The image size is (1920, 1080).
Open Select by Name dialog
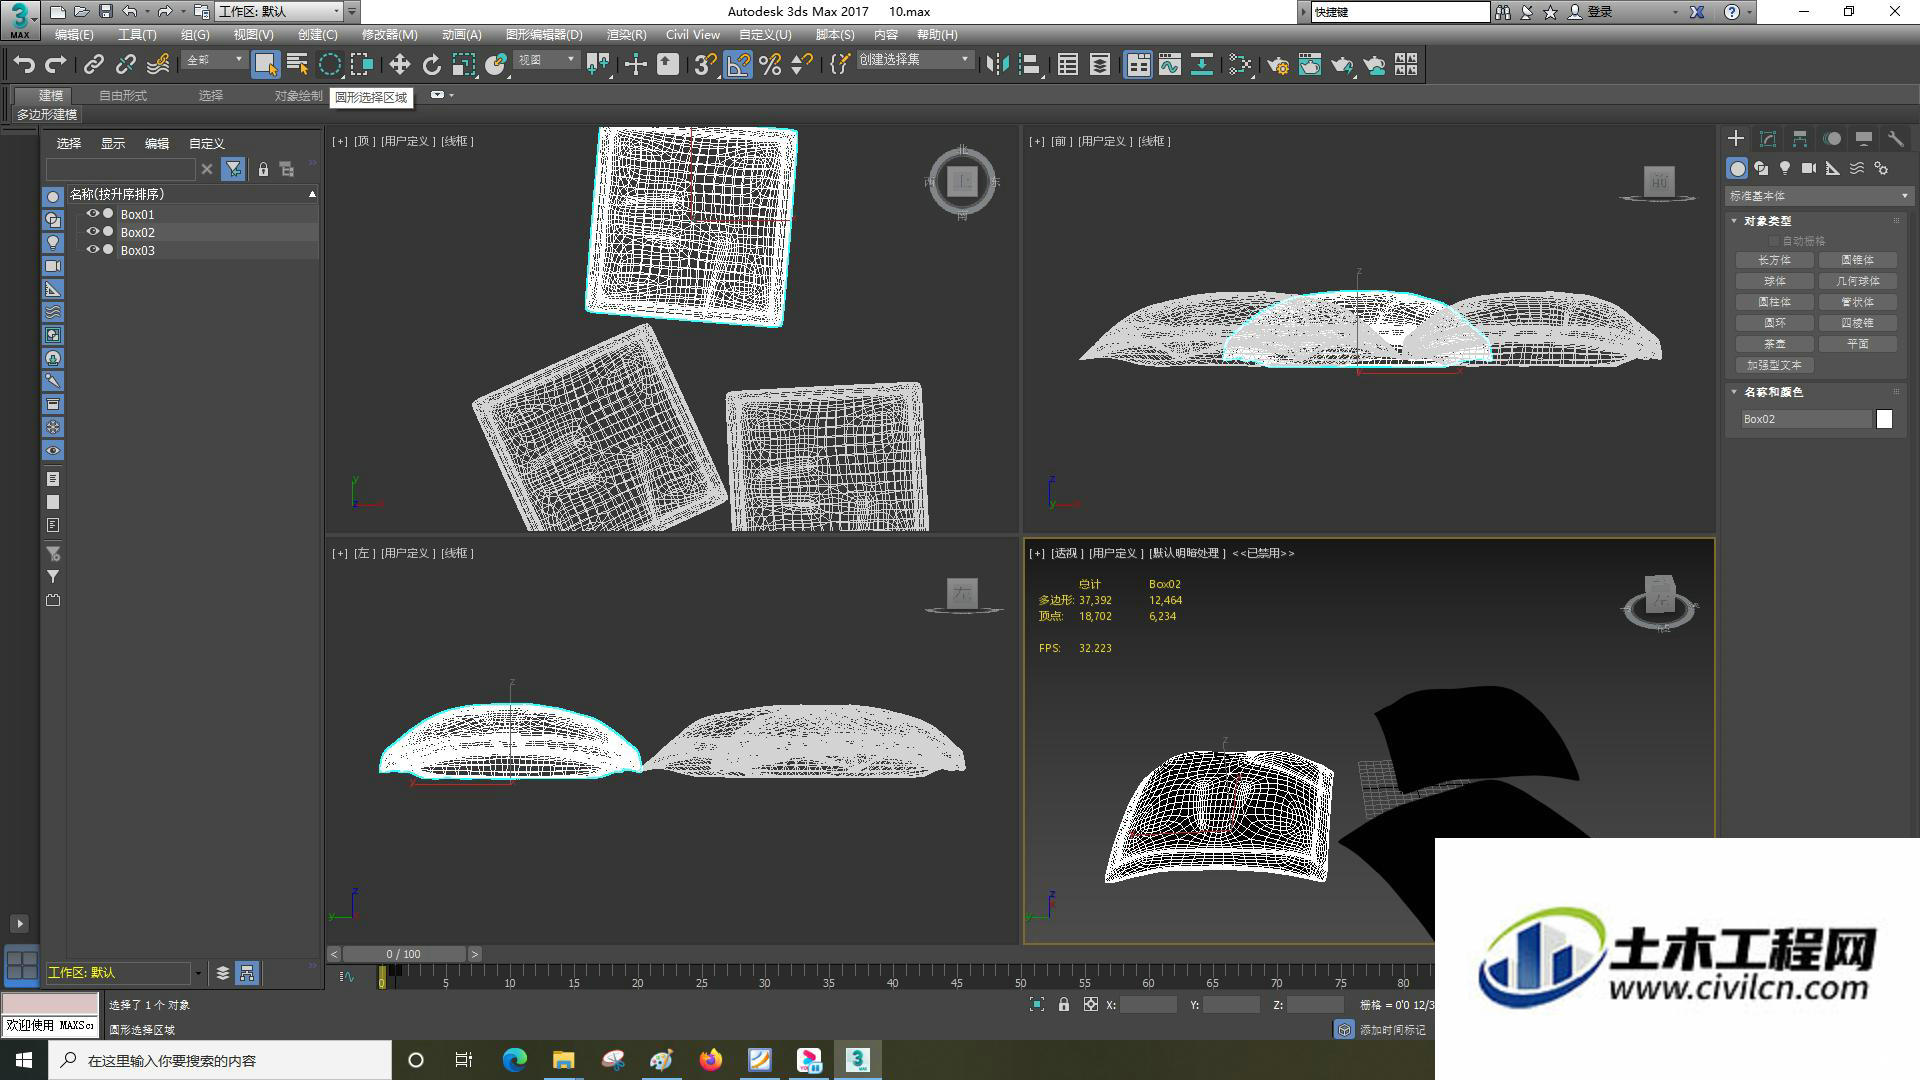(297, 65)
